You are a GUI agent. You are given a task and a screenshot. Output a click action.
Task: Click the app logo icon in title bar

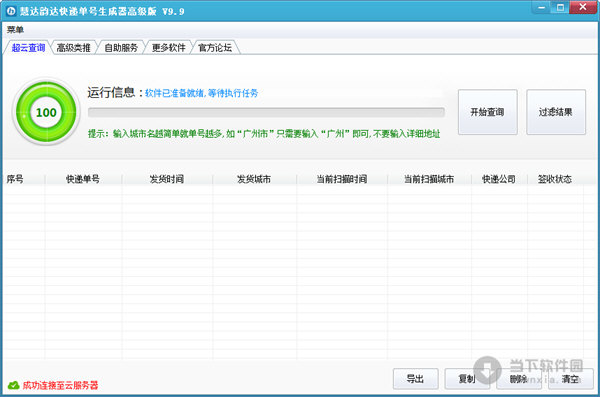(x=11, y=11)
